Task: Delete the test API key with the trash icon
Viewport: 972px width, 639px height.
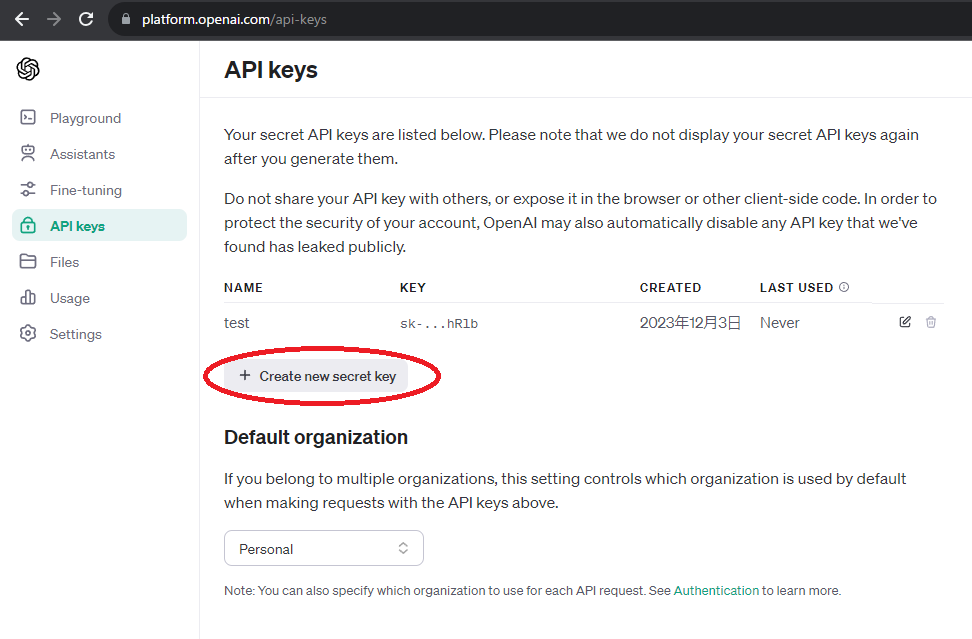Action: point(931,322)
